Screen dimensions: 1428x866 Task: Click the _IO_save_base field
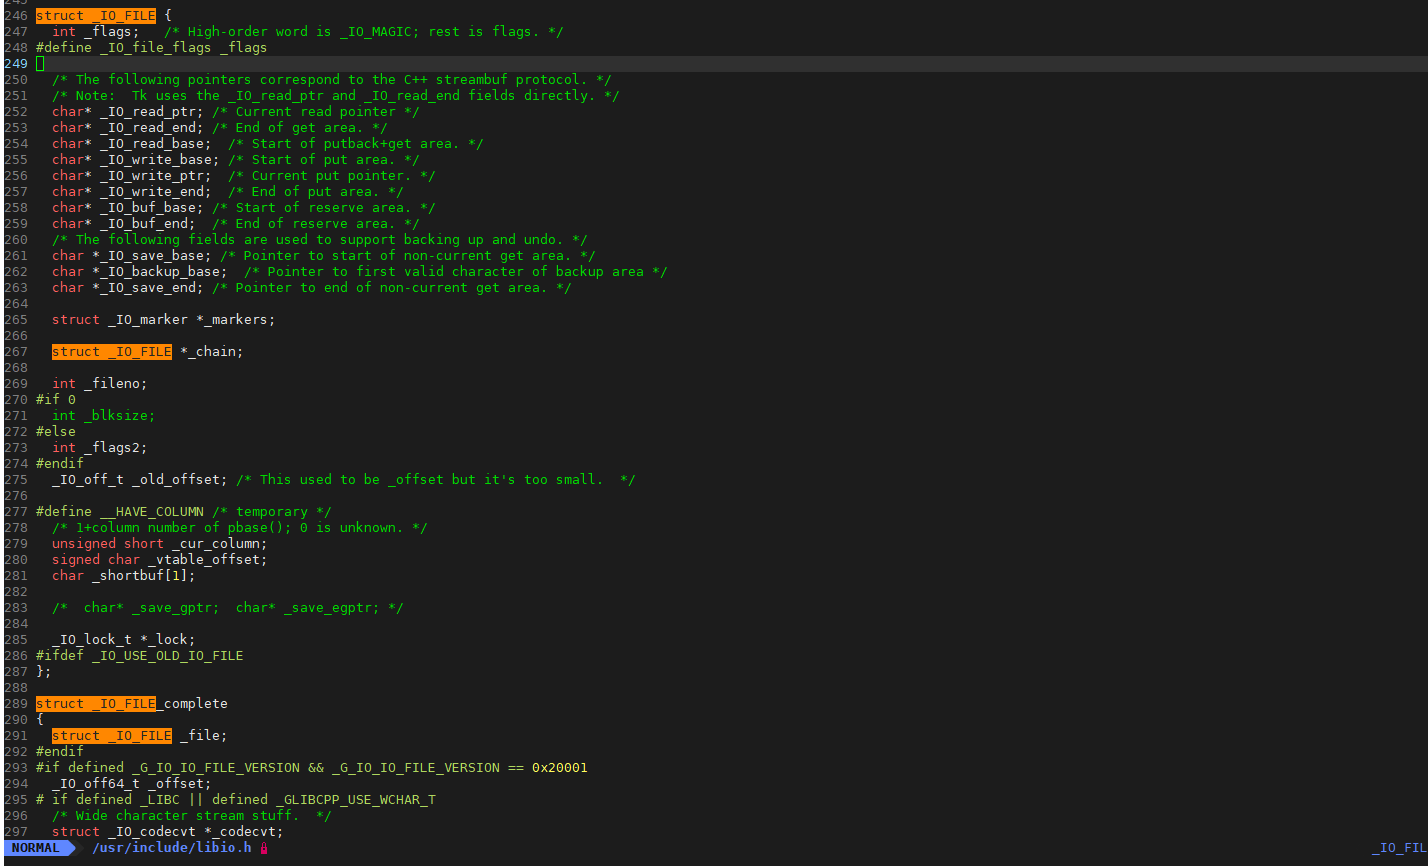click(x=152, y=256)
